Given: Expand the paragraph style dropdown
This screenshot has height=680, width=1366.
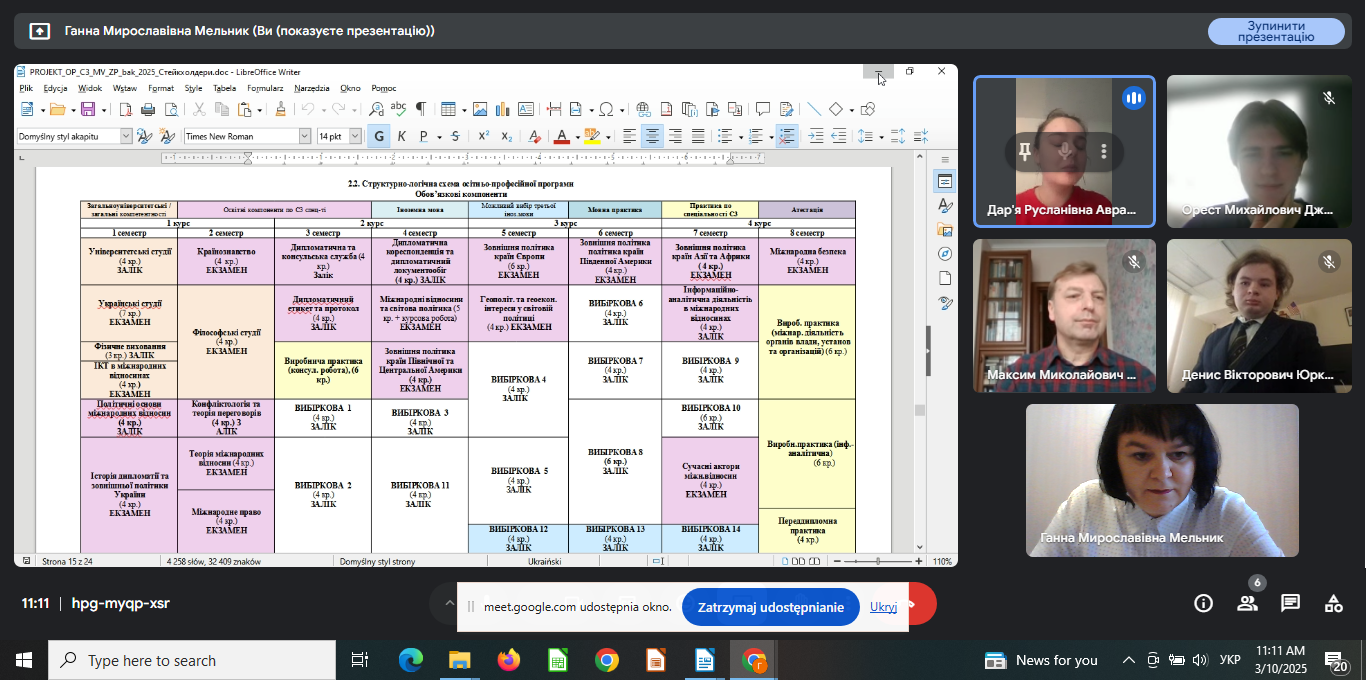Looking at the screenshot, I should tap(126, 136).
